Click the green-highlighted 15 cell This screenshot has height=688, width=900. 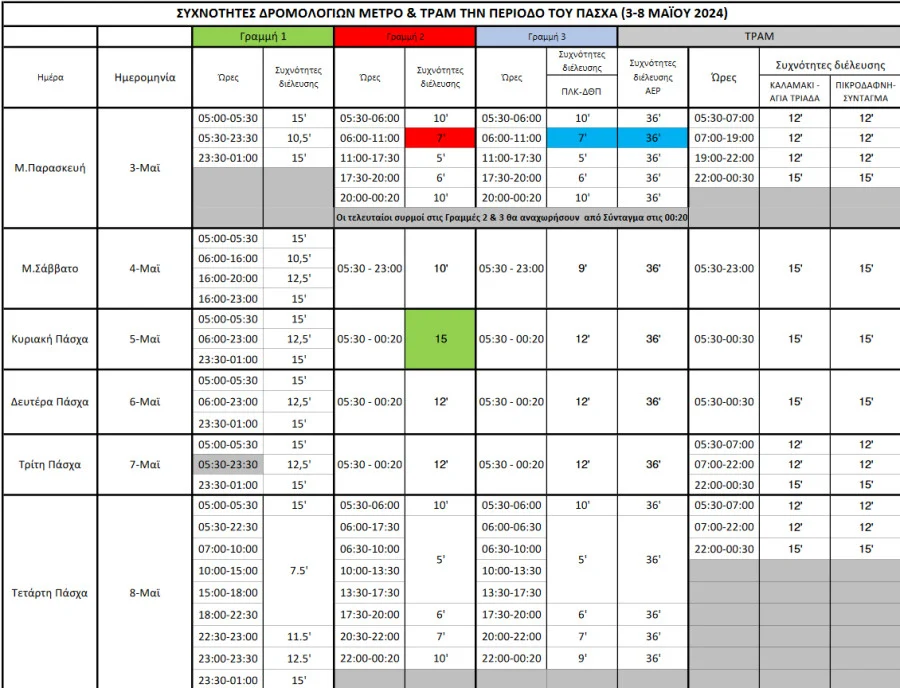pos(440,339)
